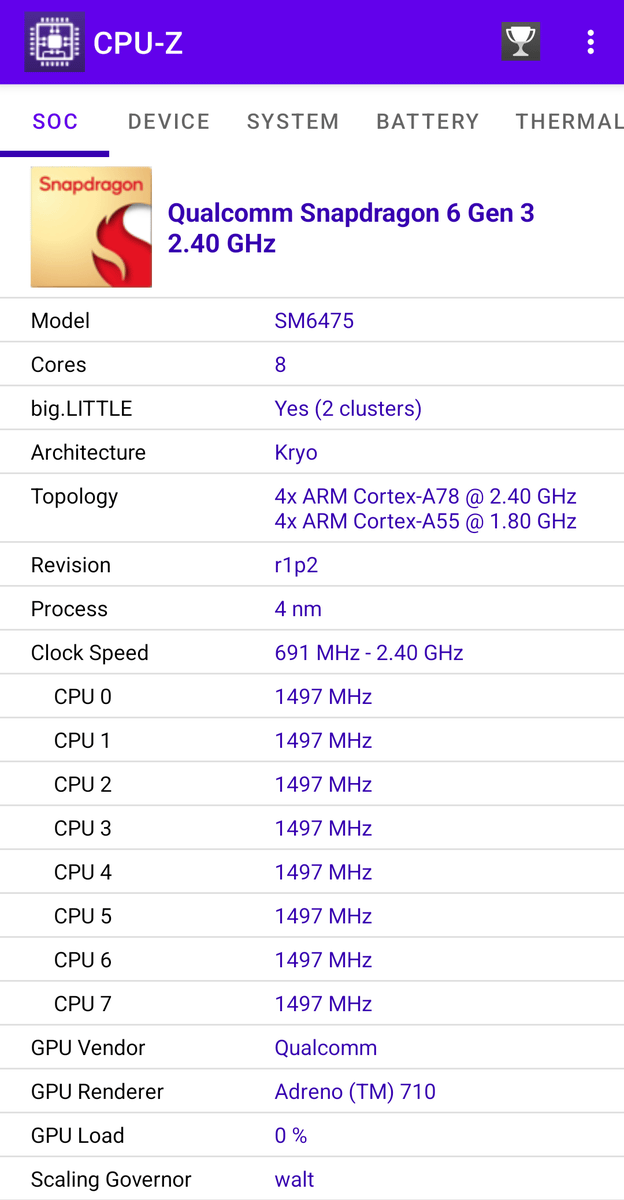Select the THERMAL tab
This screenshot has height=1200, width=624.
click(x=568, y=121)
